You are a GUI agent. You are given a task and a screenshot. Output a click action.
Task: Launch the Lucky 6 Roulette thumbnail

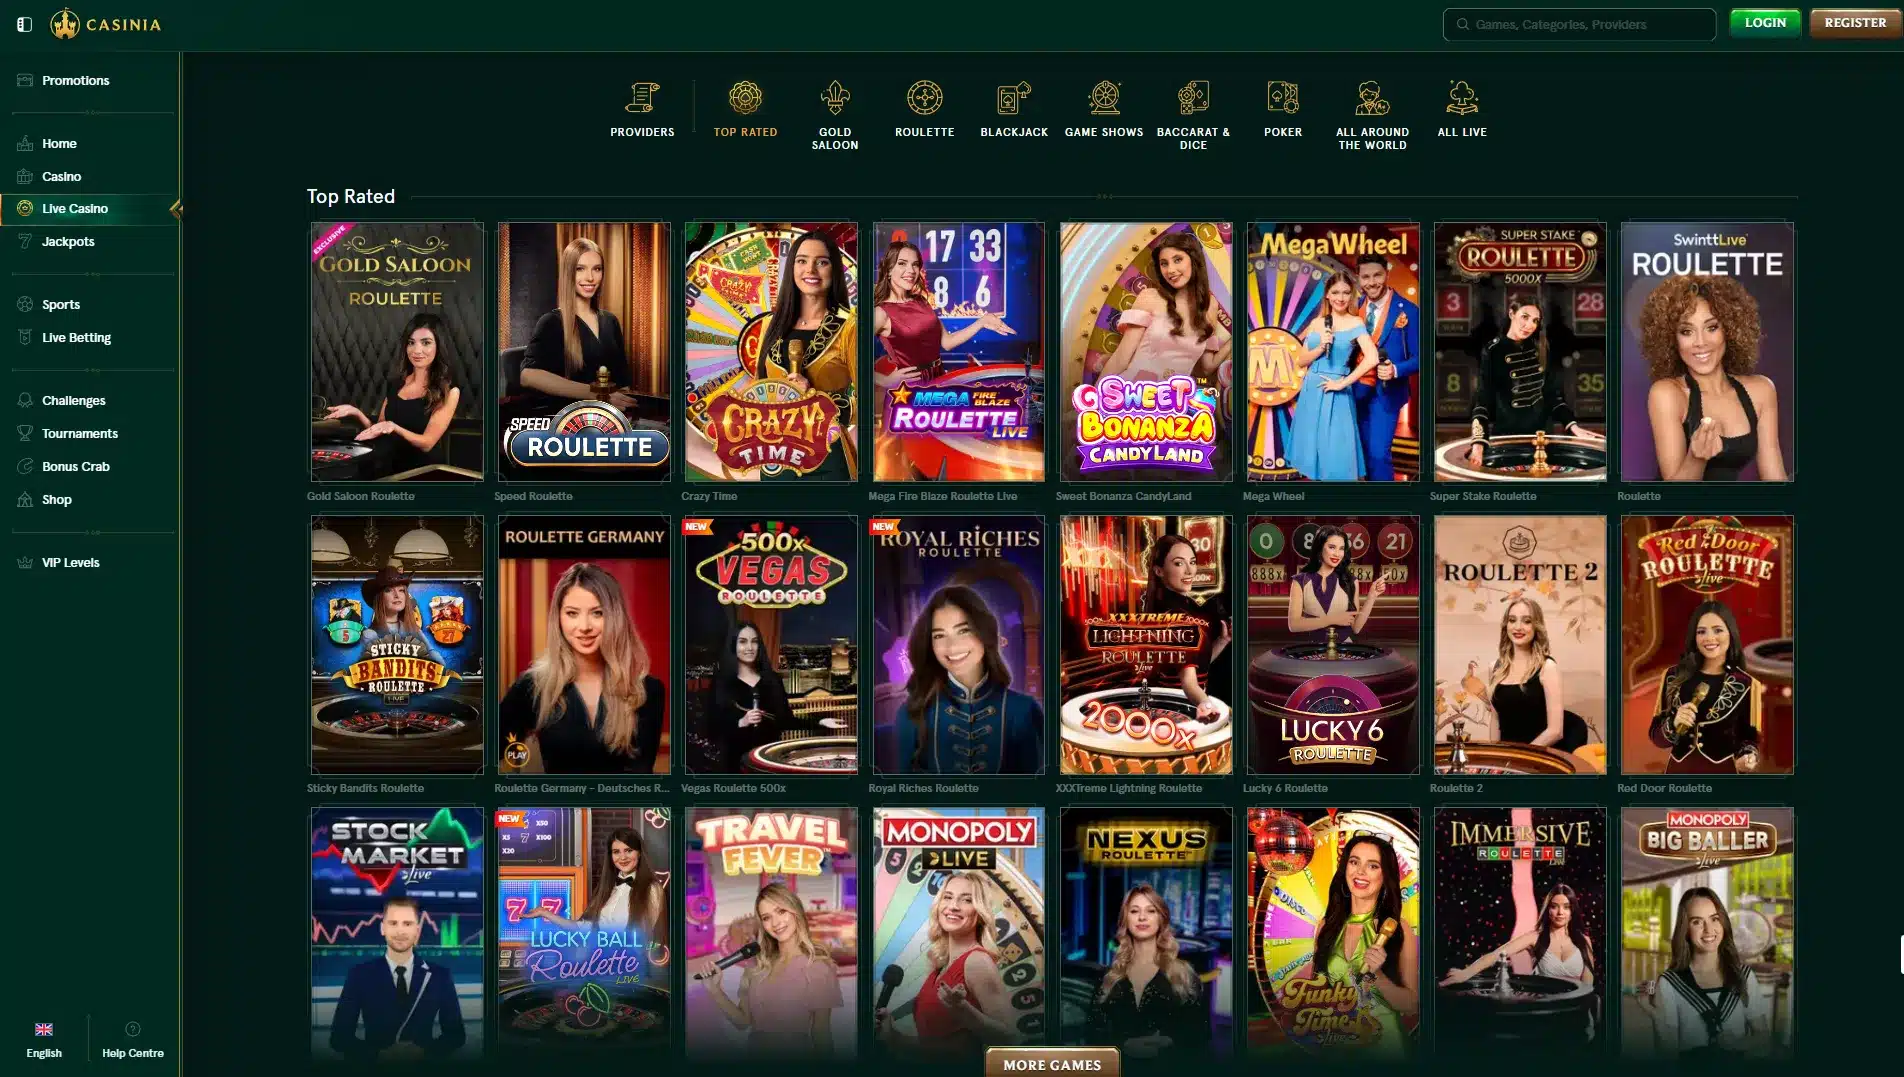click(x=1333, y=645)
